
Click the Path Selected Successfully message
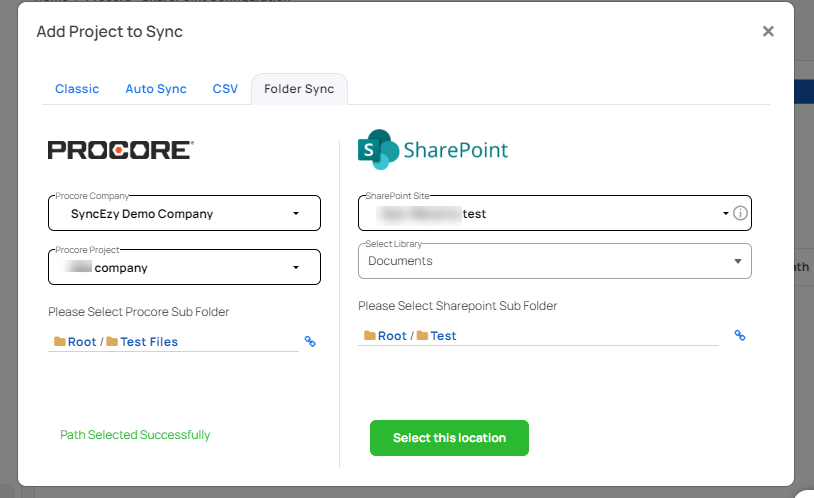[135, 435]
